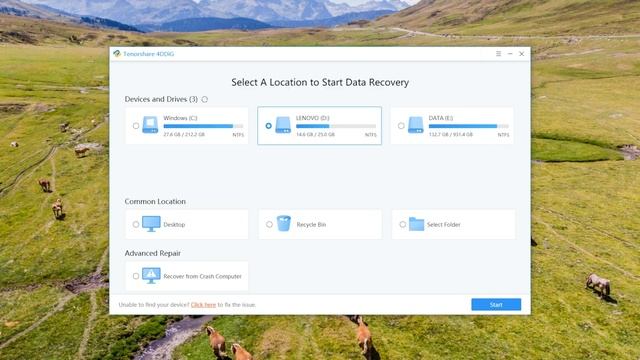The width and height of the screenshot is (640, 360).
Task: Click the LENOVO (D:) usage bar
Action: tap(336, 126)
